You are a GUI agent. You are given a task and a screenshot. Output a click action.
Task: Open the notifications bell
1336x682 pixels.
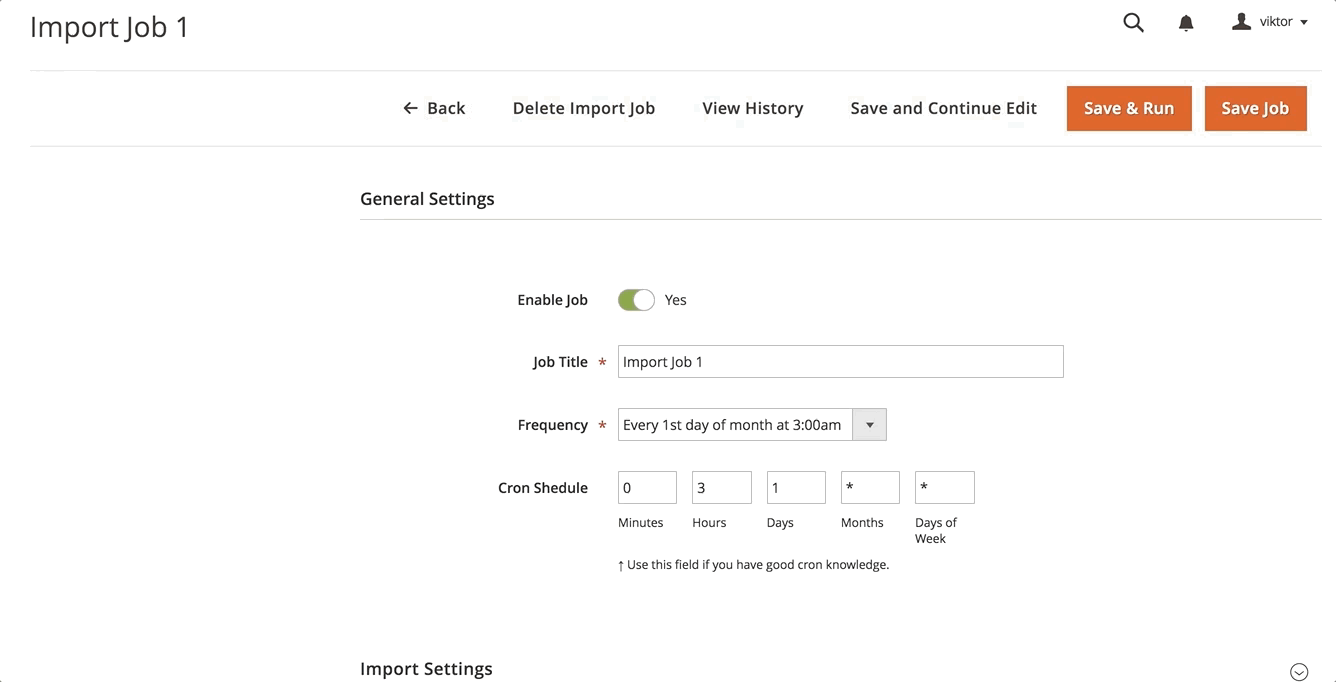tap(1186, 23)
